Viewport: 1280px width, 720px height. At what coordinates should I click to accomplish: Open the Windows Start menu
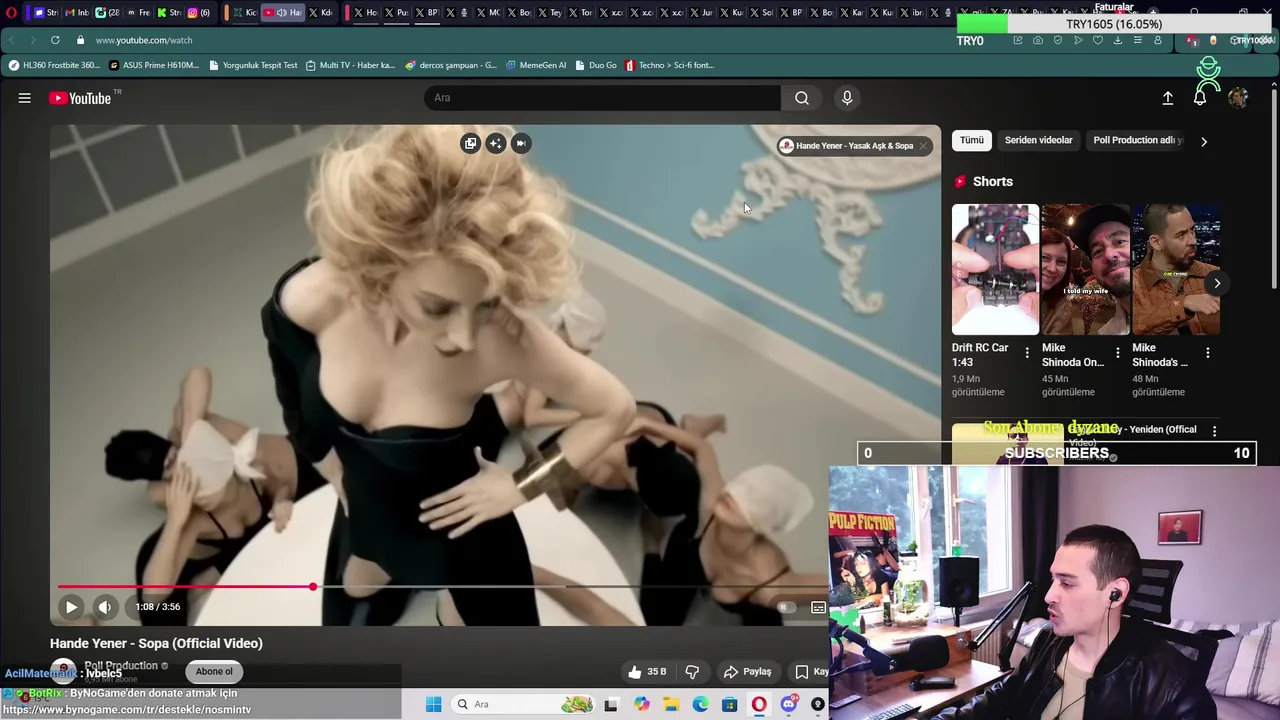coord(433,704)
